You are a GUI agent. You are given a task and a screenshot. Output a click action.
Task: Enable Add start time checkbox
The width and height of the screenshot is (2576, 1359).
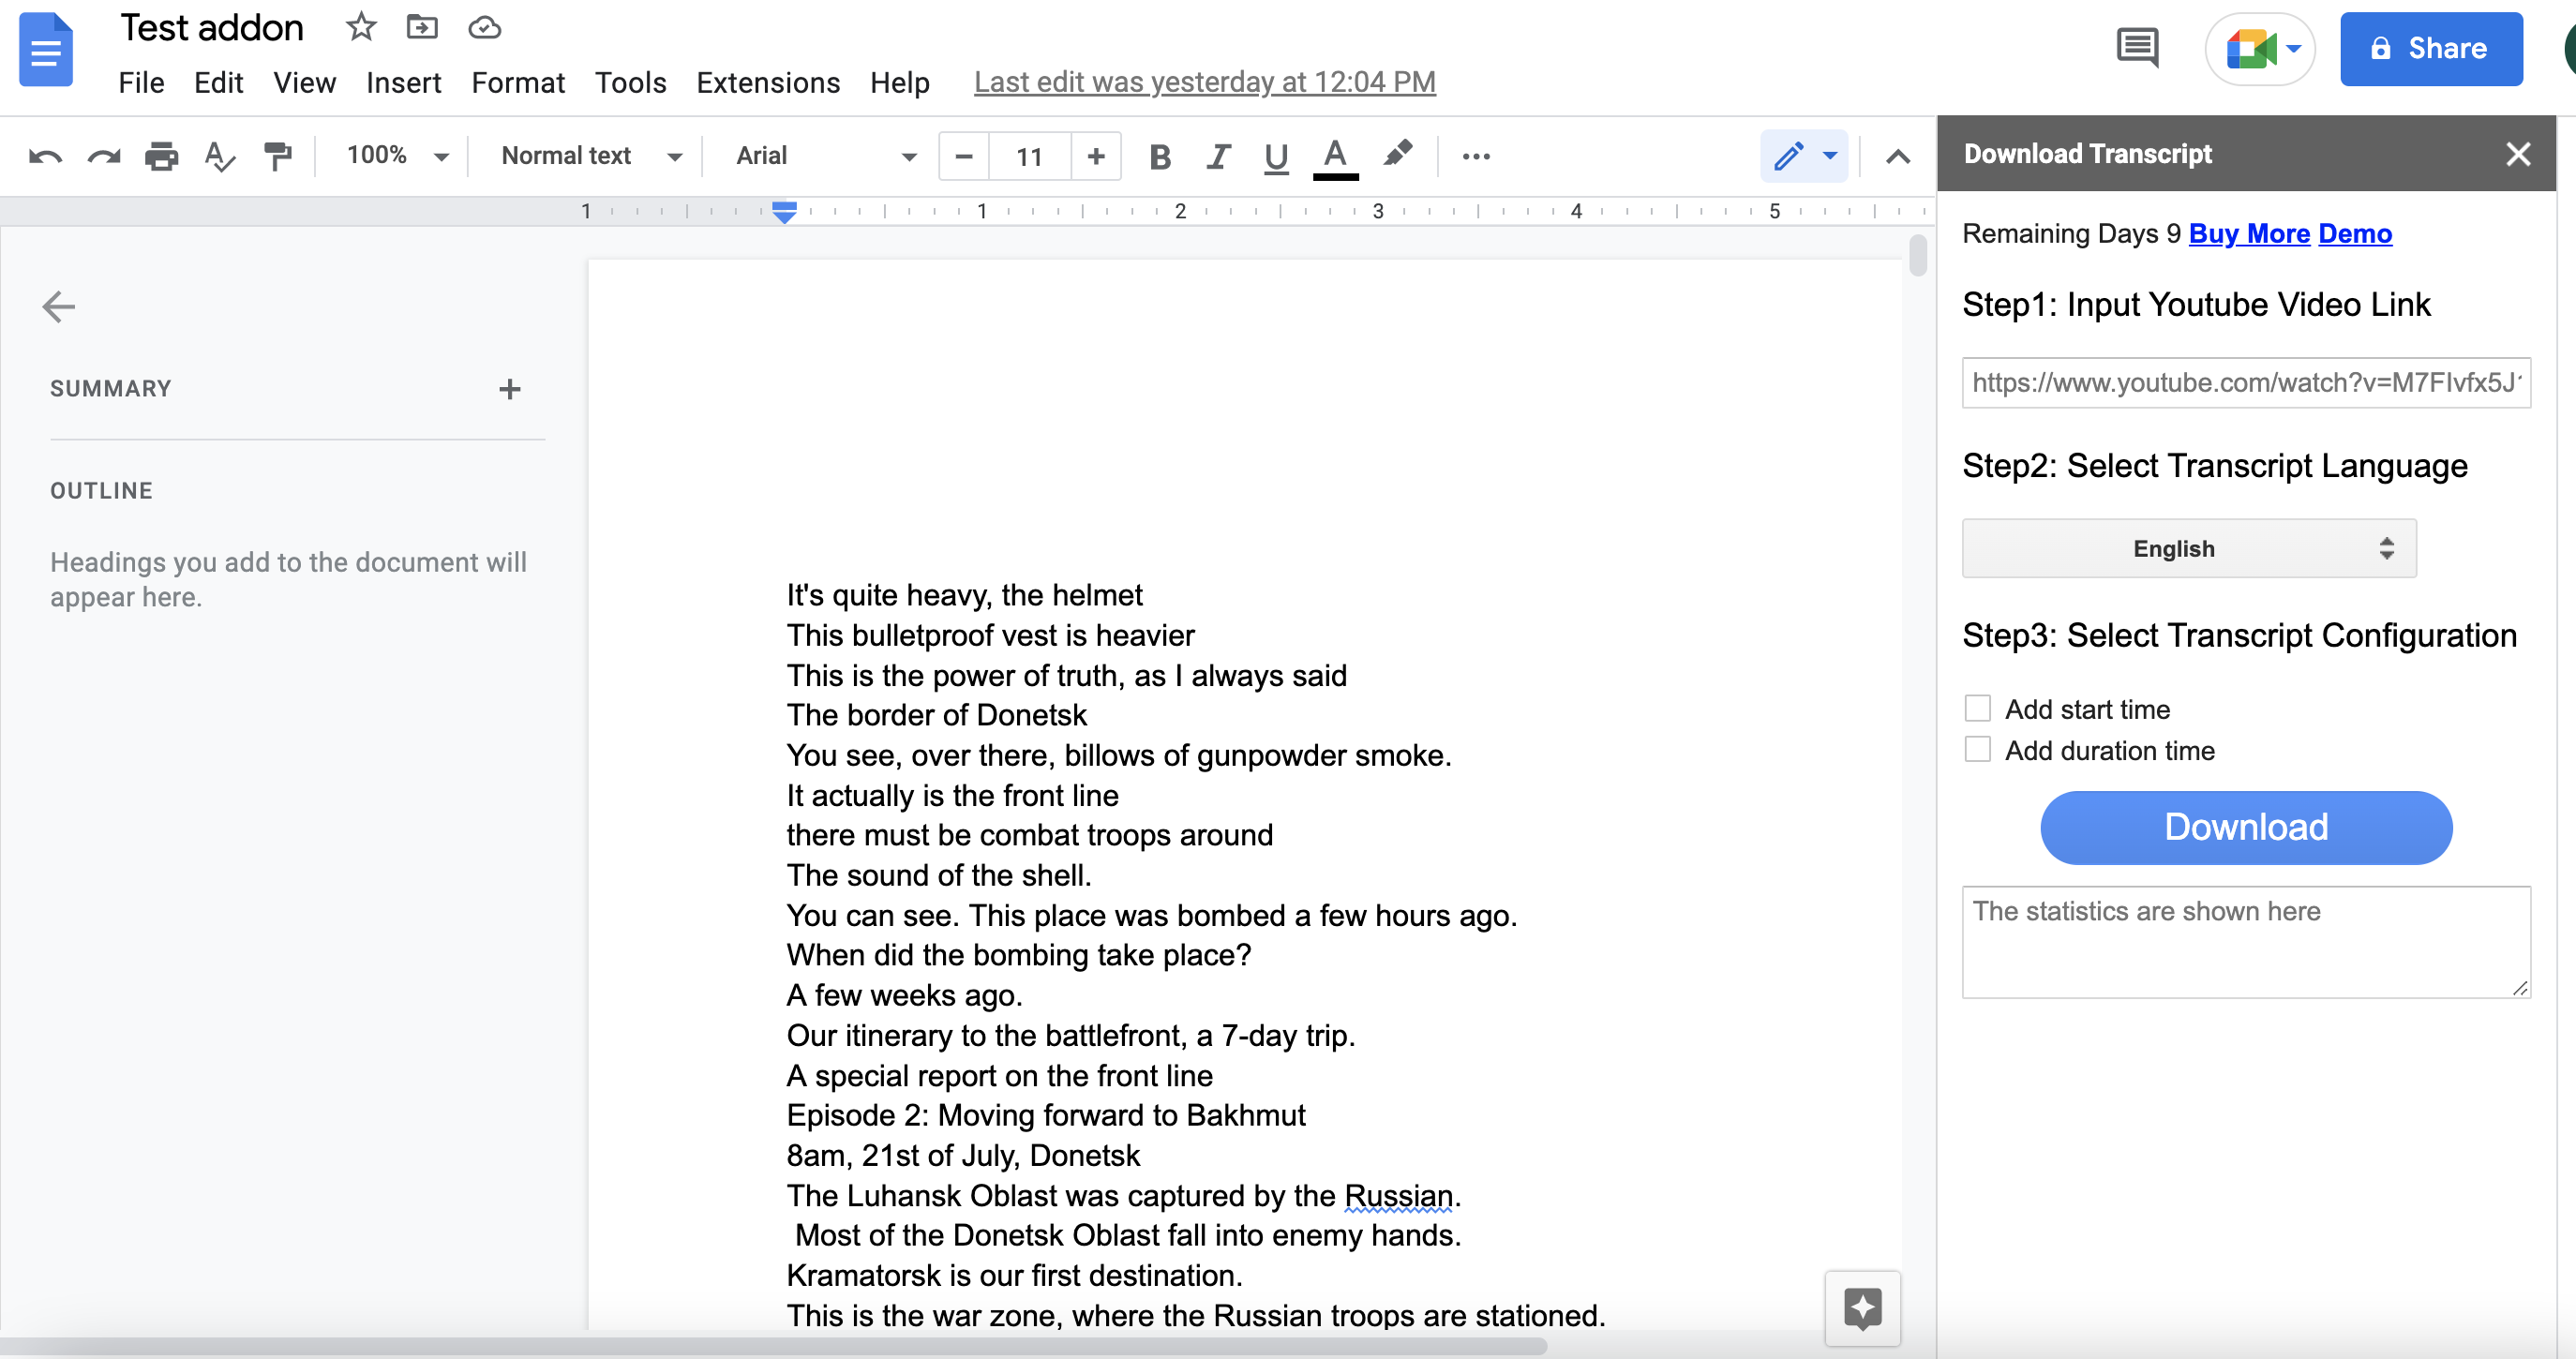click(1976, 708)
